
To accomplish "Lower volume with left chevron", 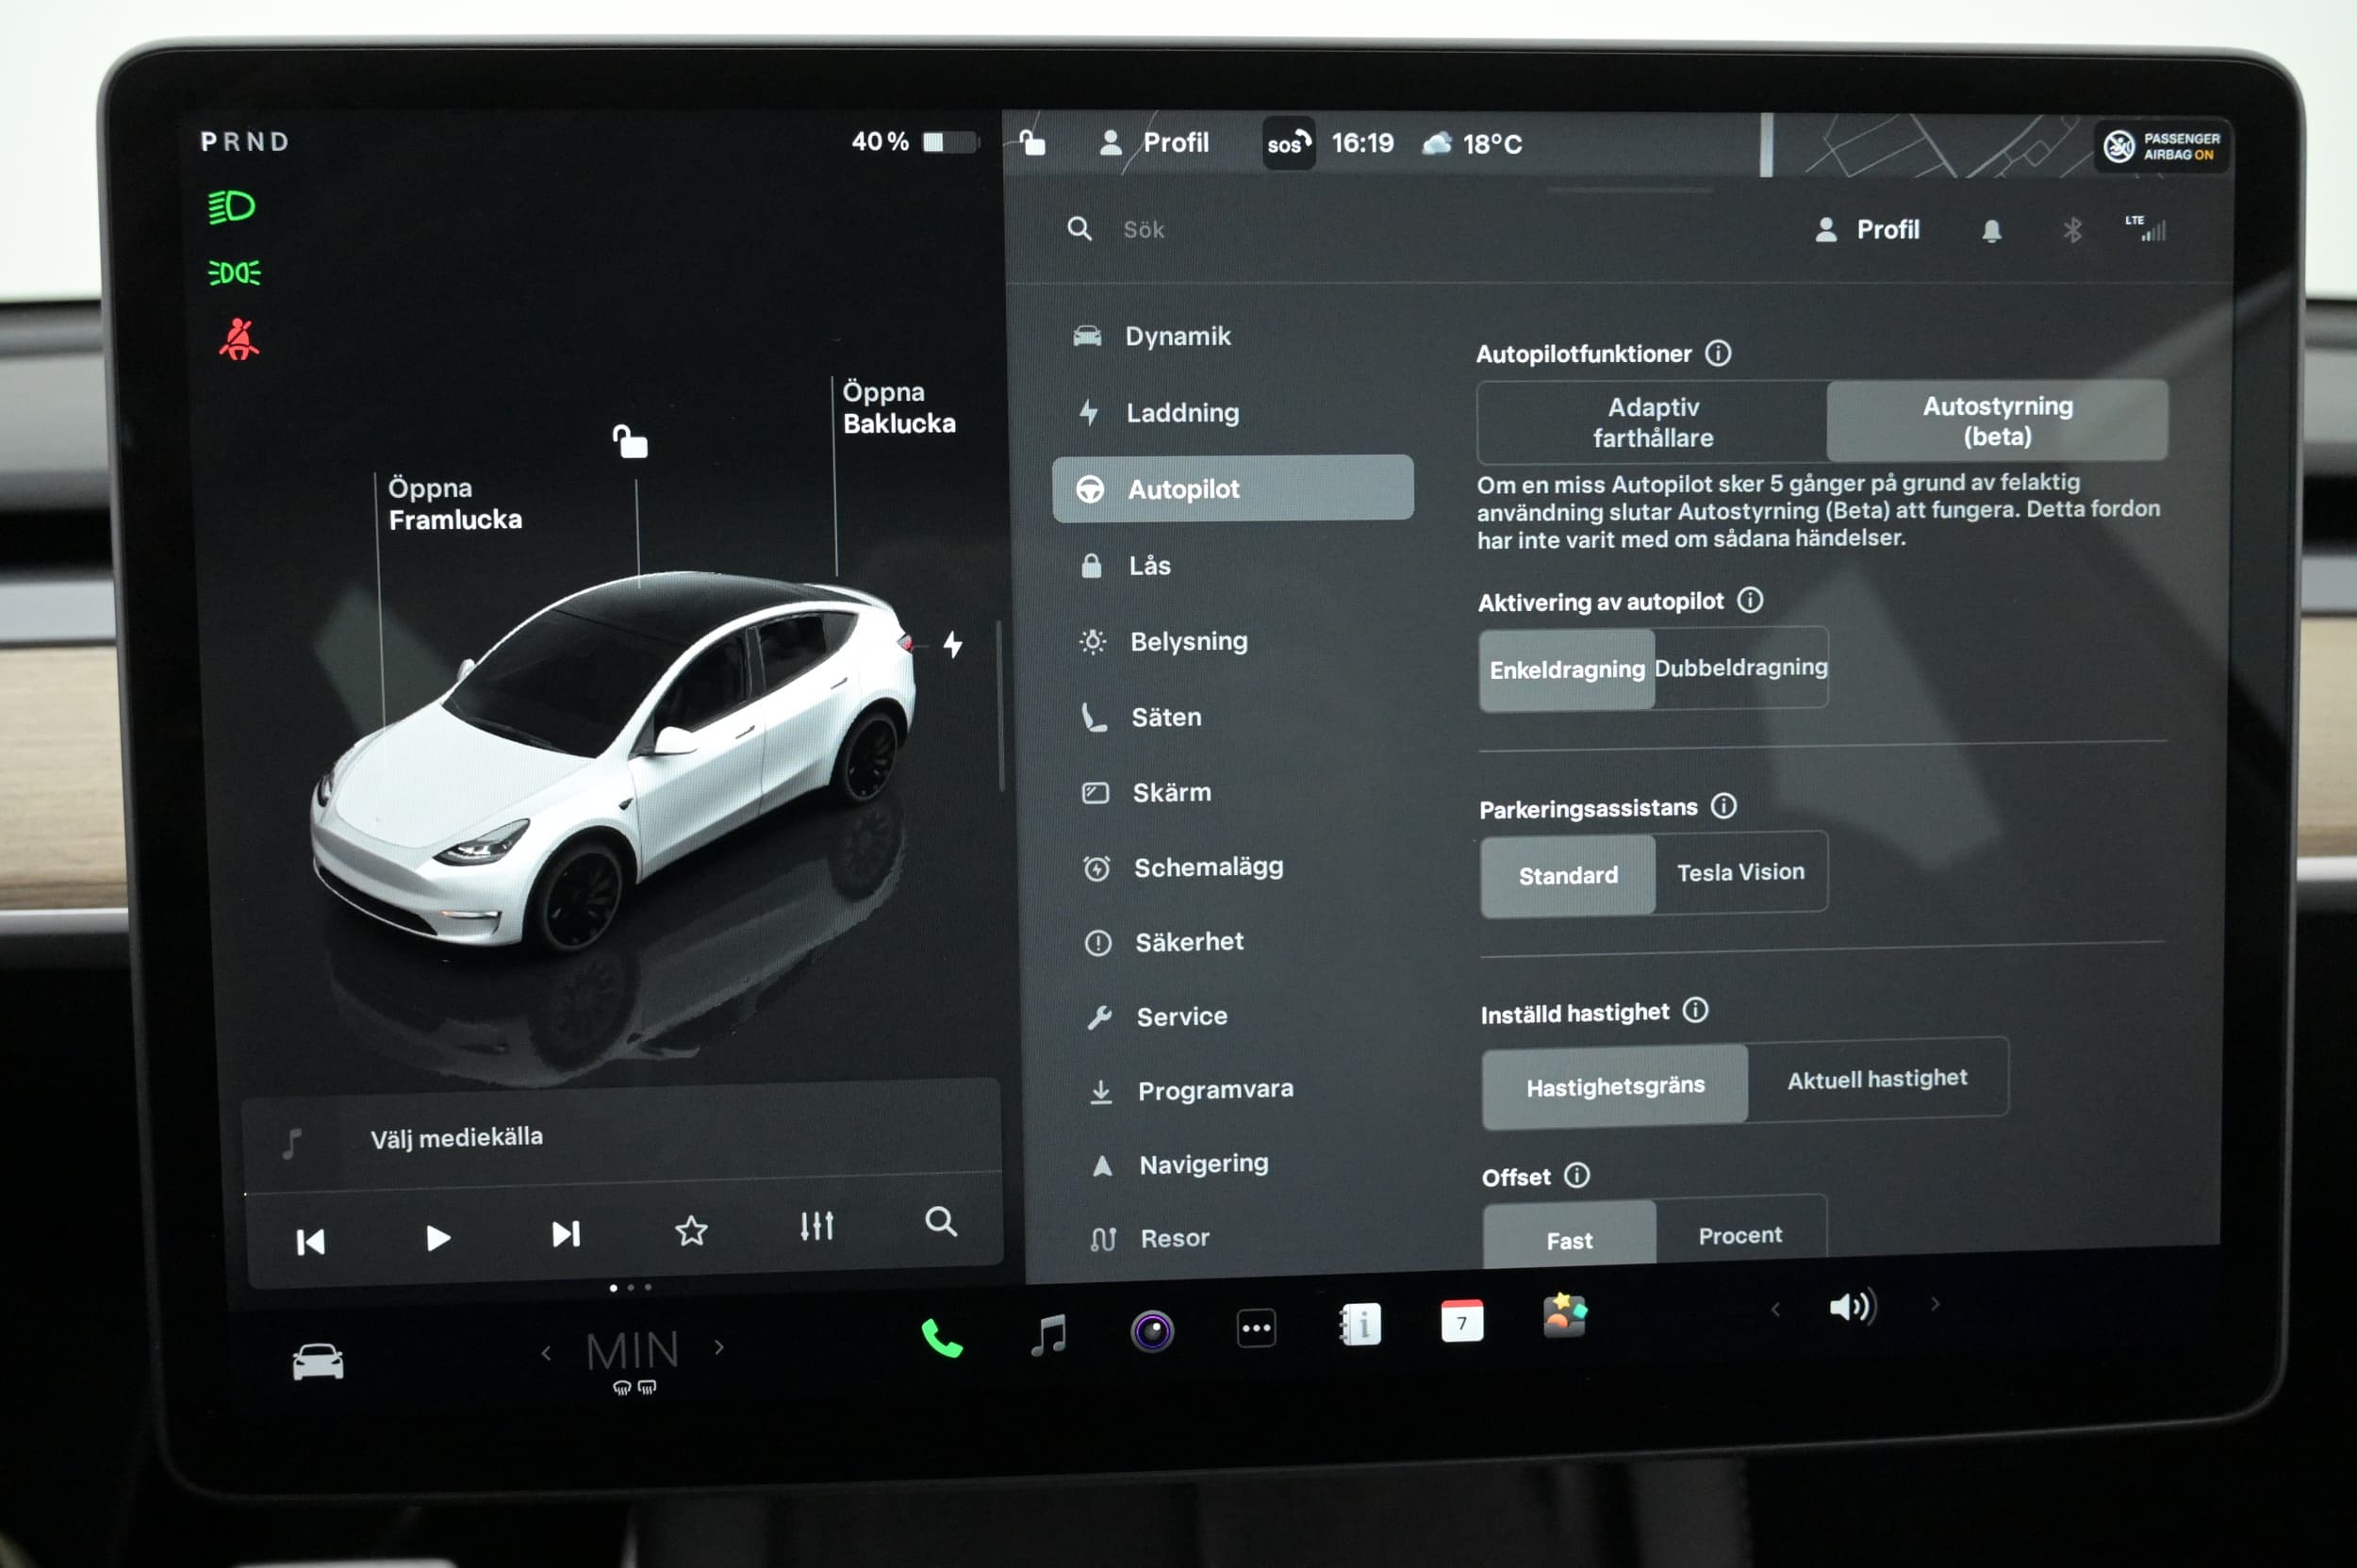I will click(1775, 1308).
